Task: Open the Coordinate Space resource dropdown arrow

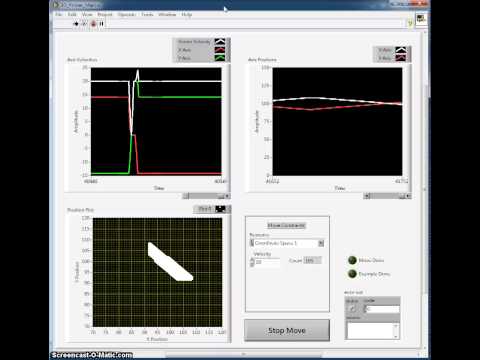Action: [321, 243]
